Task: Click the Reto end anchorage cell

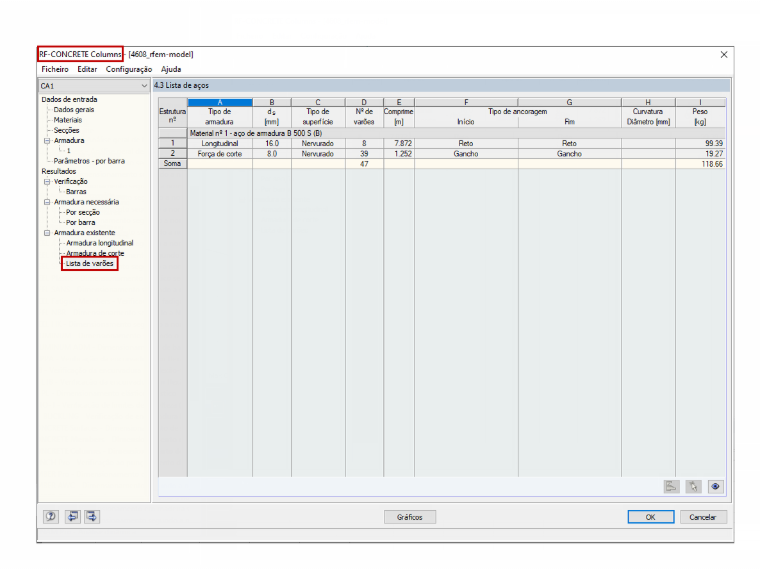Action: coord(570,143)
